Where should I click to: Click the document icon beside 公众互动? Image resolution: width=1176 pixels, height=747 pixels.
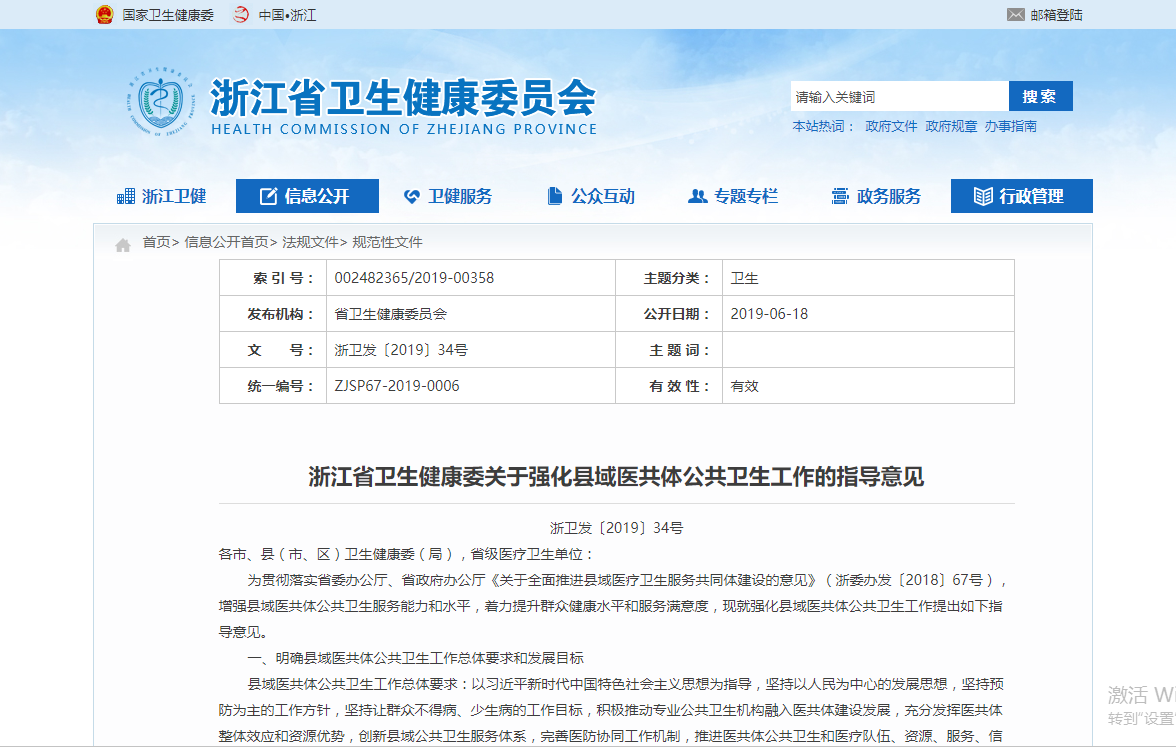click(x=555, y=196)
